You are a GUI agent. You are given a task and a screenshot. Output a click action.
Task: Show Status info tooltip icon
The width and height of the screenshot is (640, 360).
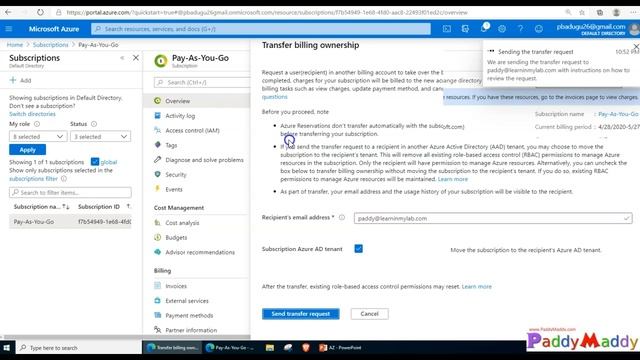(x=94, y=124)
